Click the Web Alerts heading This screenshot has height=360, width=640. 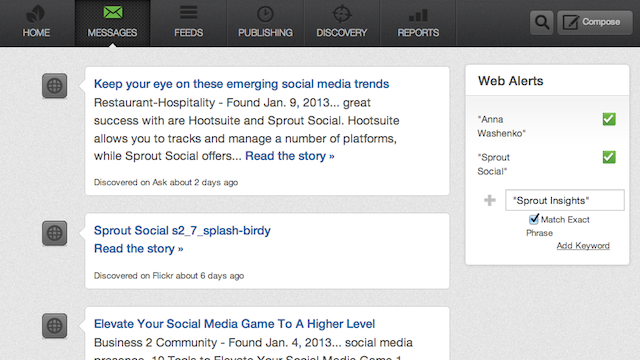click(x=511, y=81)
